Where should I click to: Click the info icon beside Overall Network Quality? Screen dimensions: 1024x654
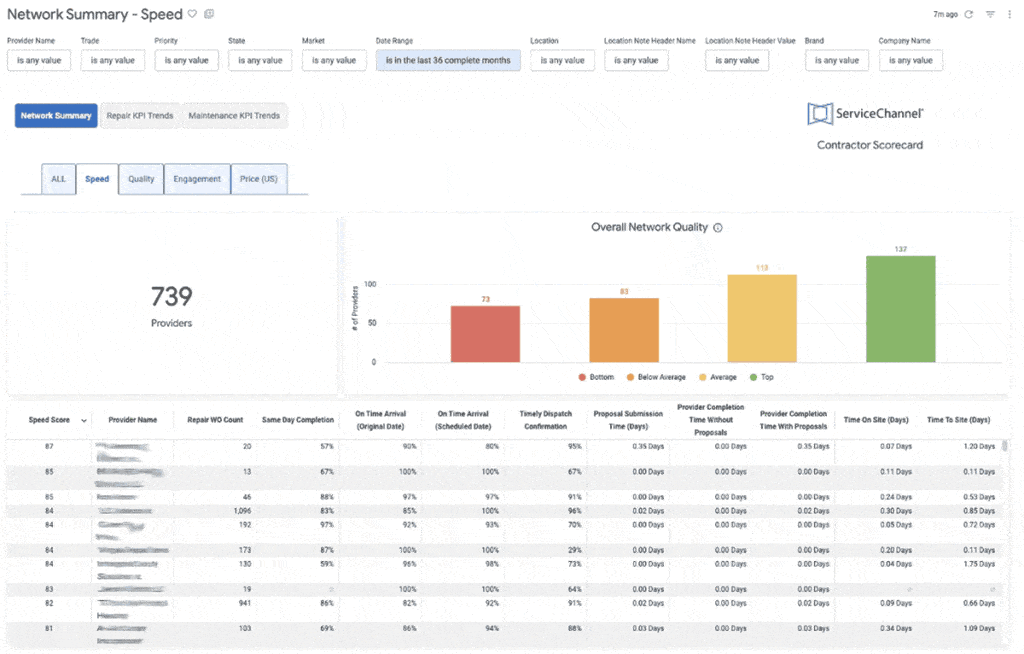click(x=718, y=228)
